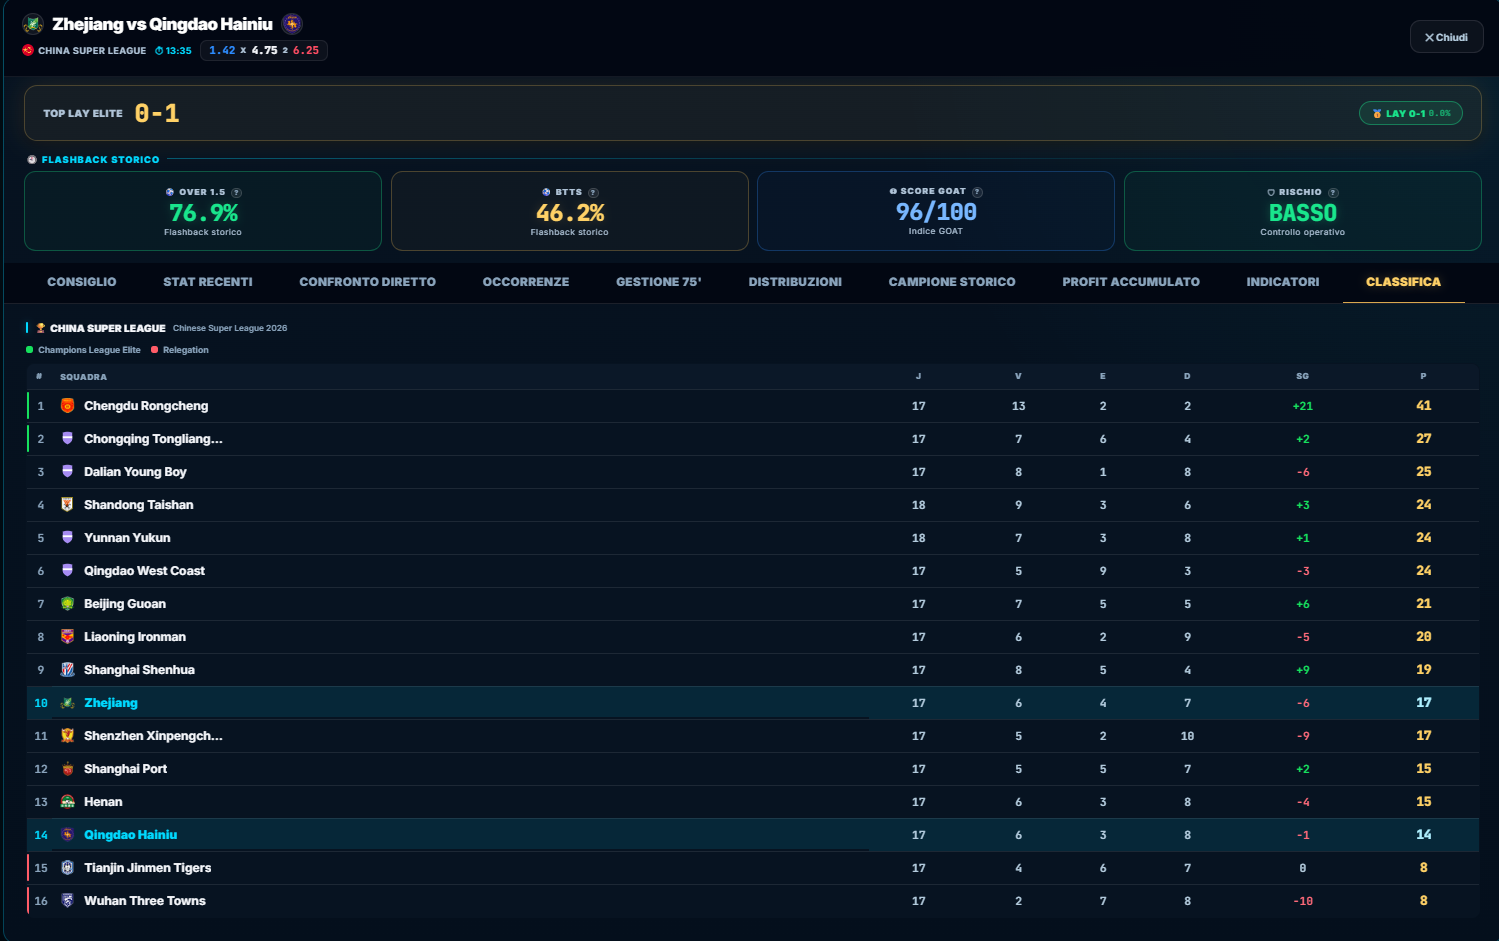Click Beijing Guoan team logo

click(67, 604)
